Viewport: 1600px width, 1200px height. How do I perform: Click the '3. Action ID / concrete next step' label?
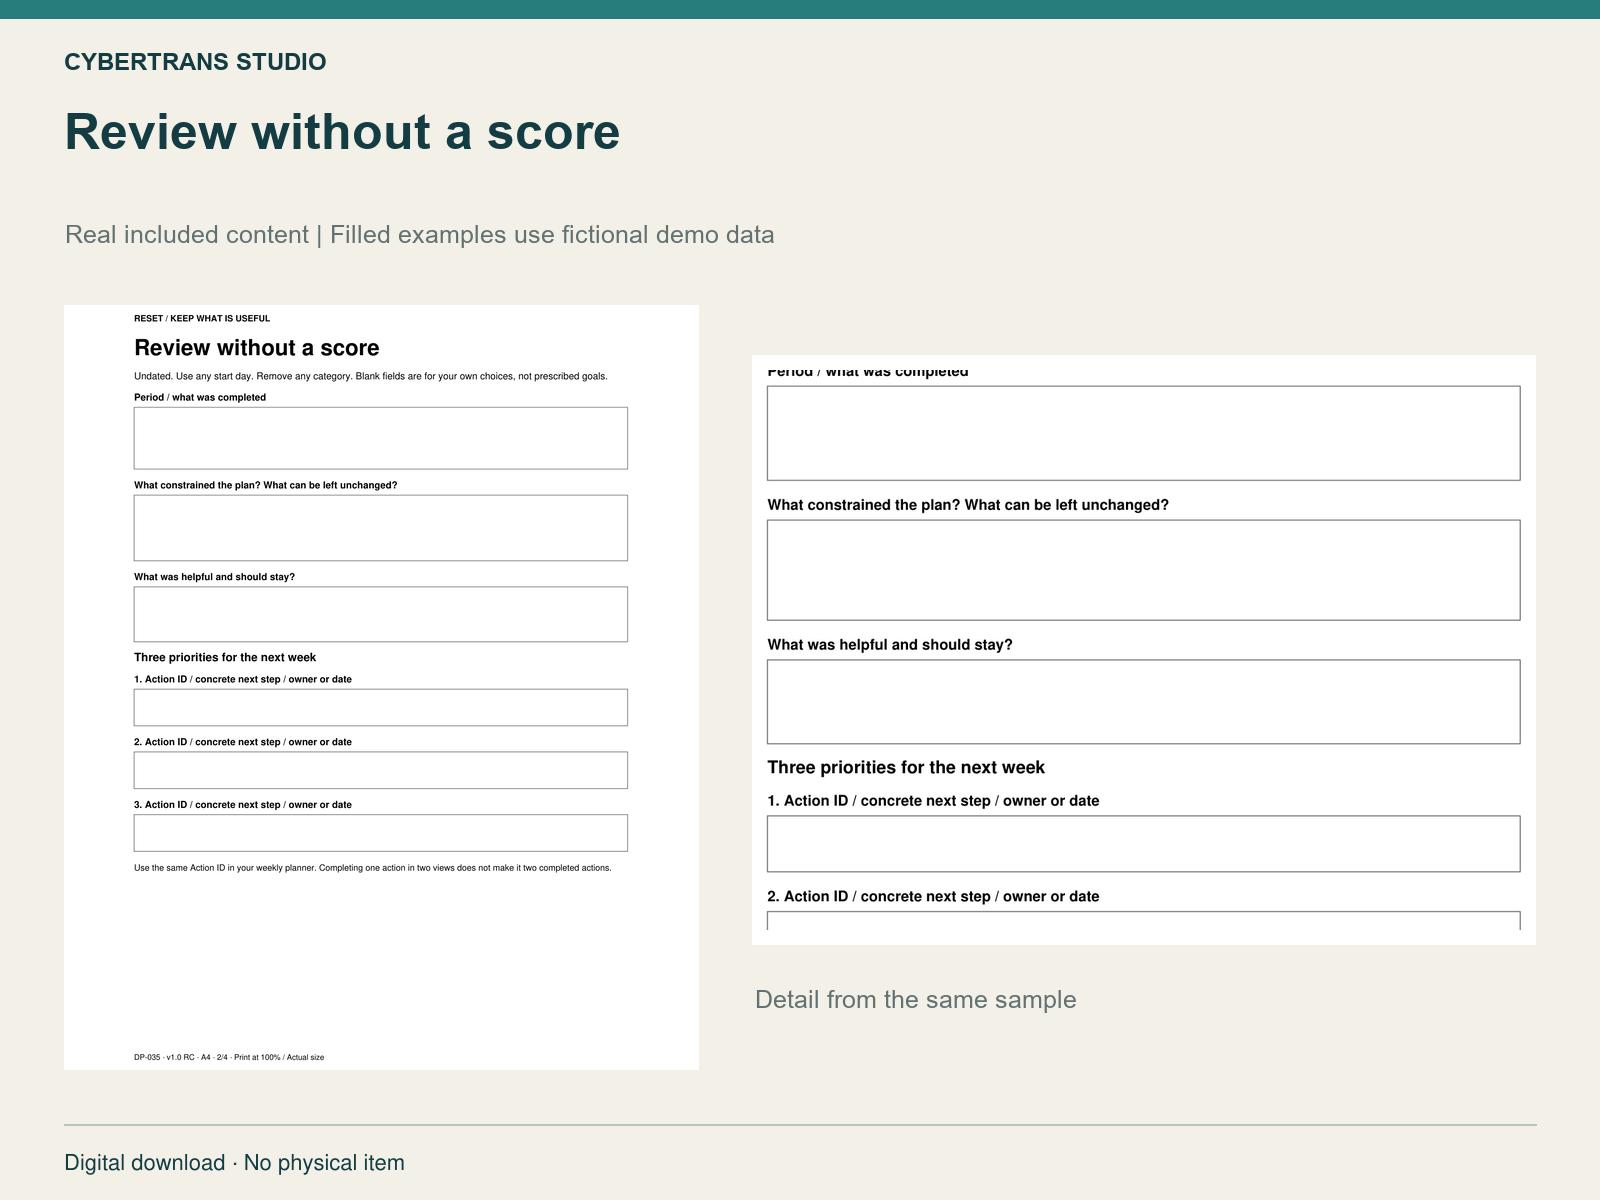[x=243, y=805]
